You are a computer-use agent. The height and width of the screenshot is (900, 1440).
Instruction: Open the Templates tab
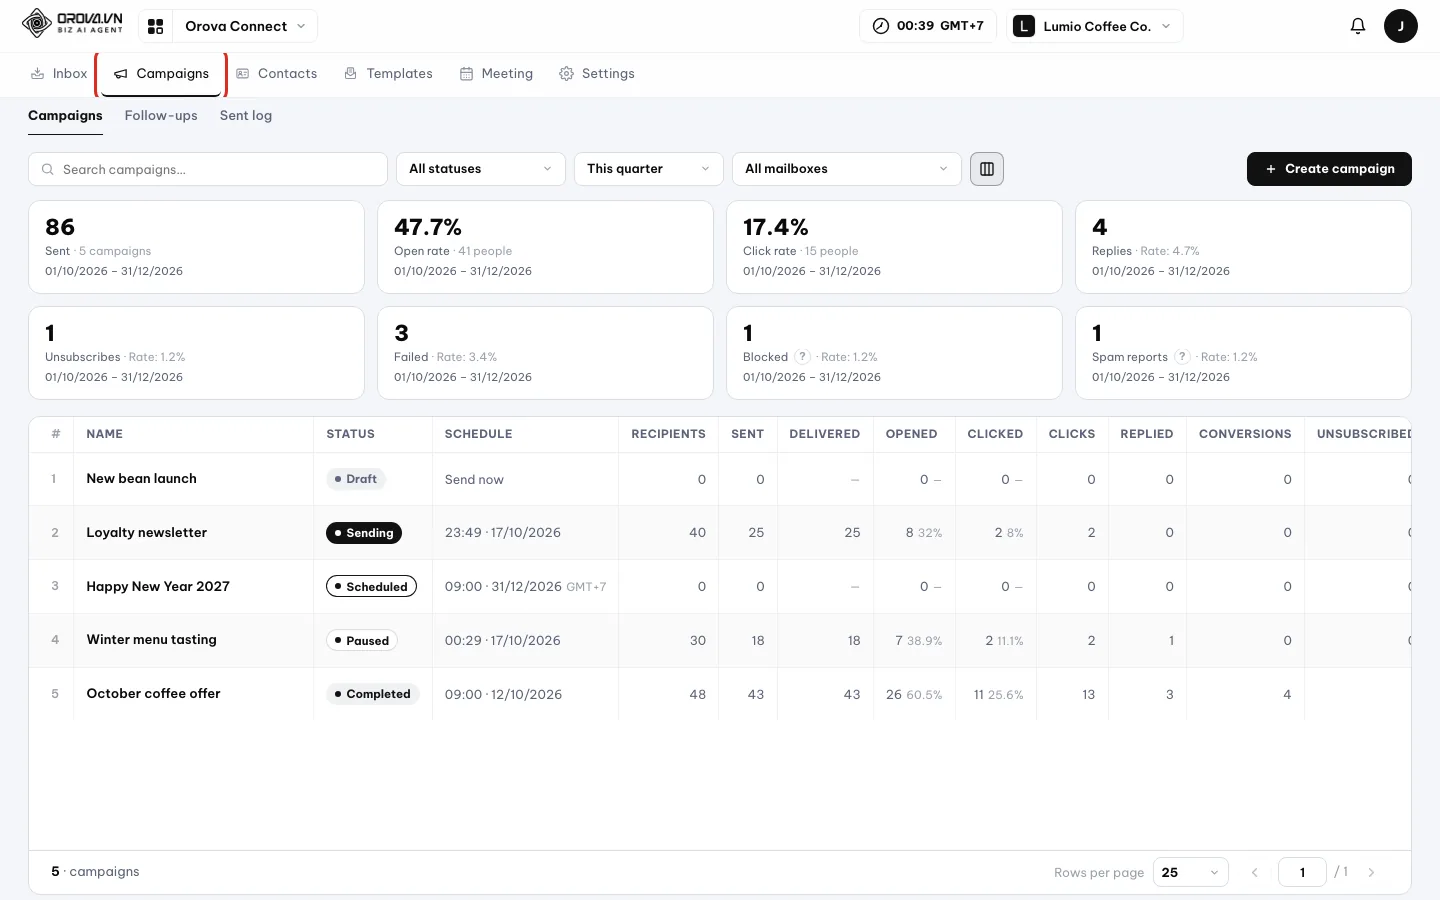(388, 73)
